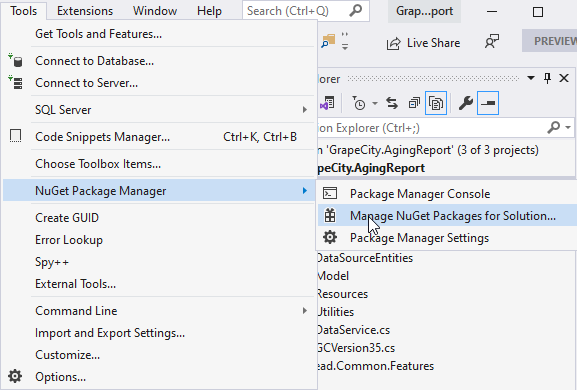Click the Send Feedback person icon

[x=492, y=42]
